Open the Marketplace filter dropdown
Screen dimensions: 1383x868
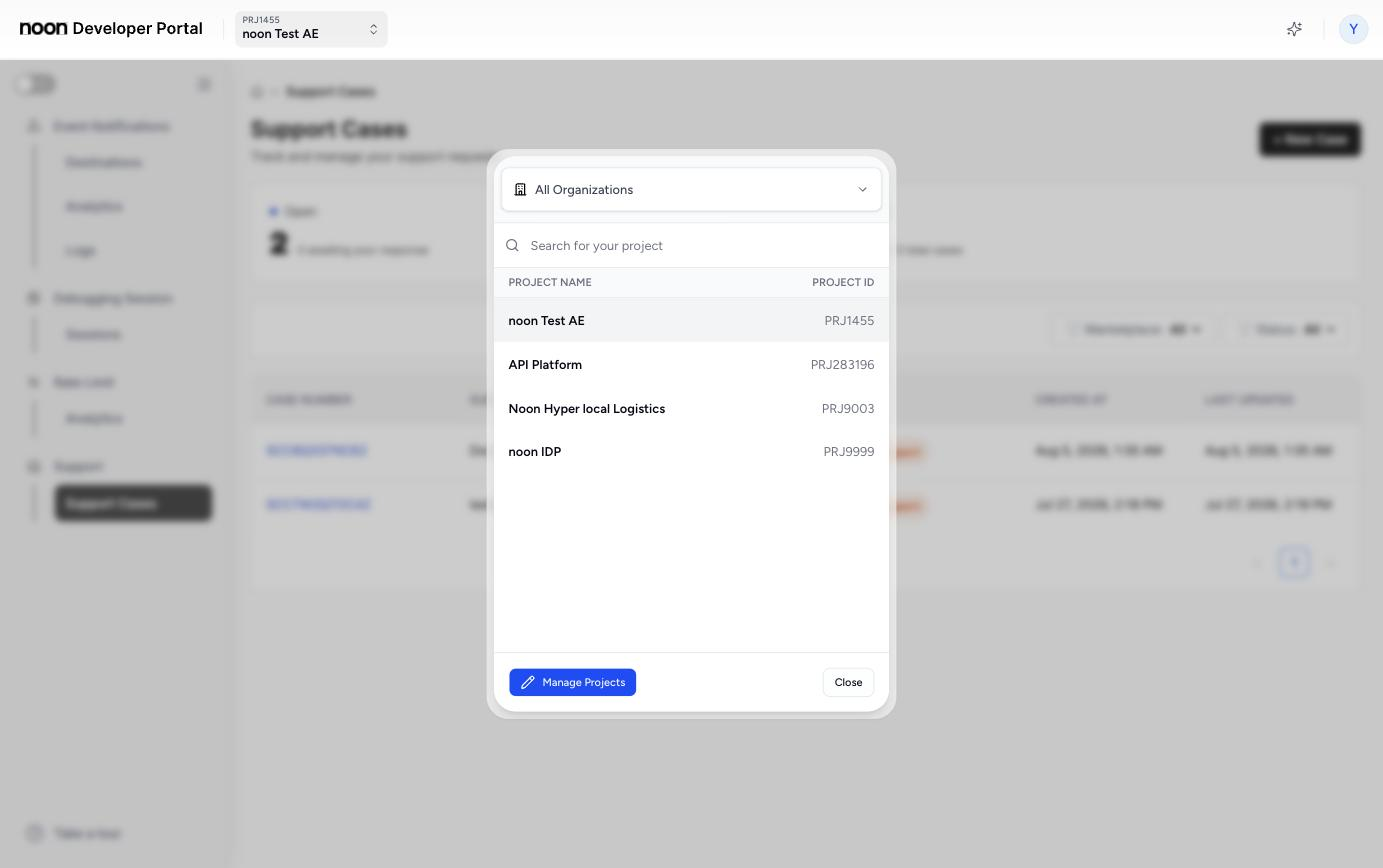tap(1135, 329)
